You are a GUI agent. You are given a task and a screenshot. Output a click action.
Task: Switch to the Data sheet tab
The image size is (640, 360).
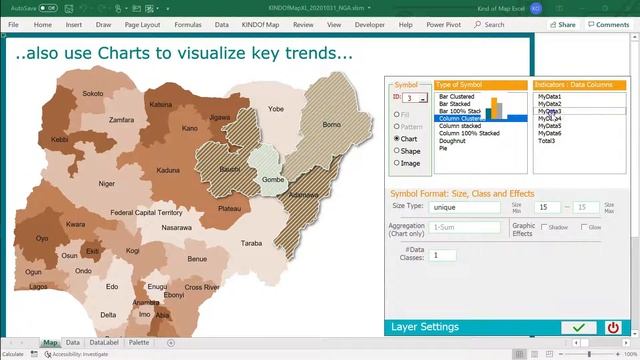click(x=73, y=342)
